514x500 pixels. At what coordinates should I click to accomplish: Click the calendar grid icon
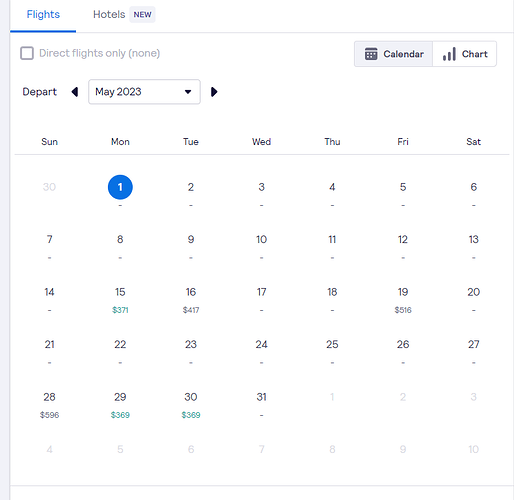tap(371, 54)
